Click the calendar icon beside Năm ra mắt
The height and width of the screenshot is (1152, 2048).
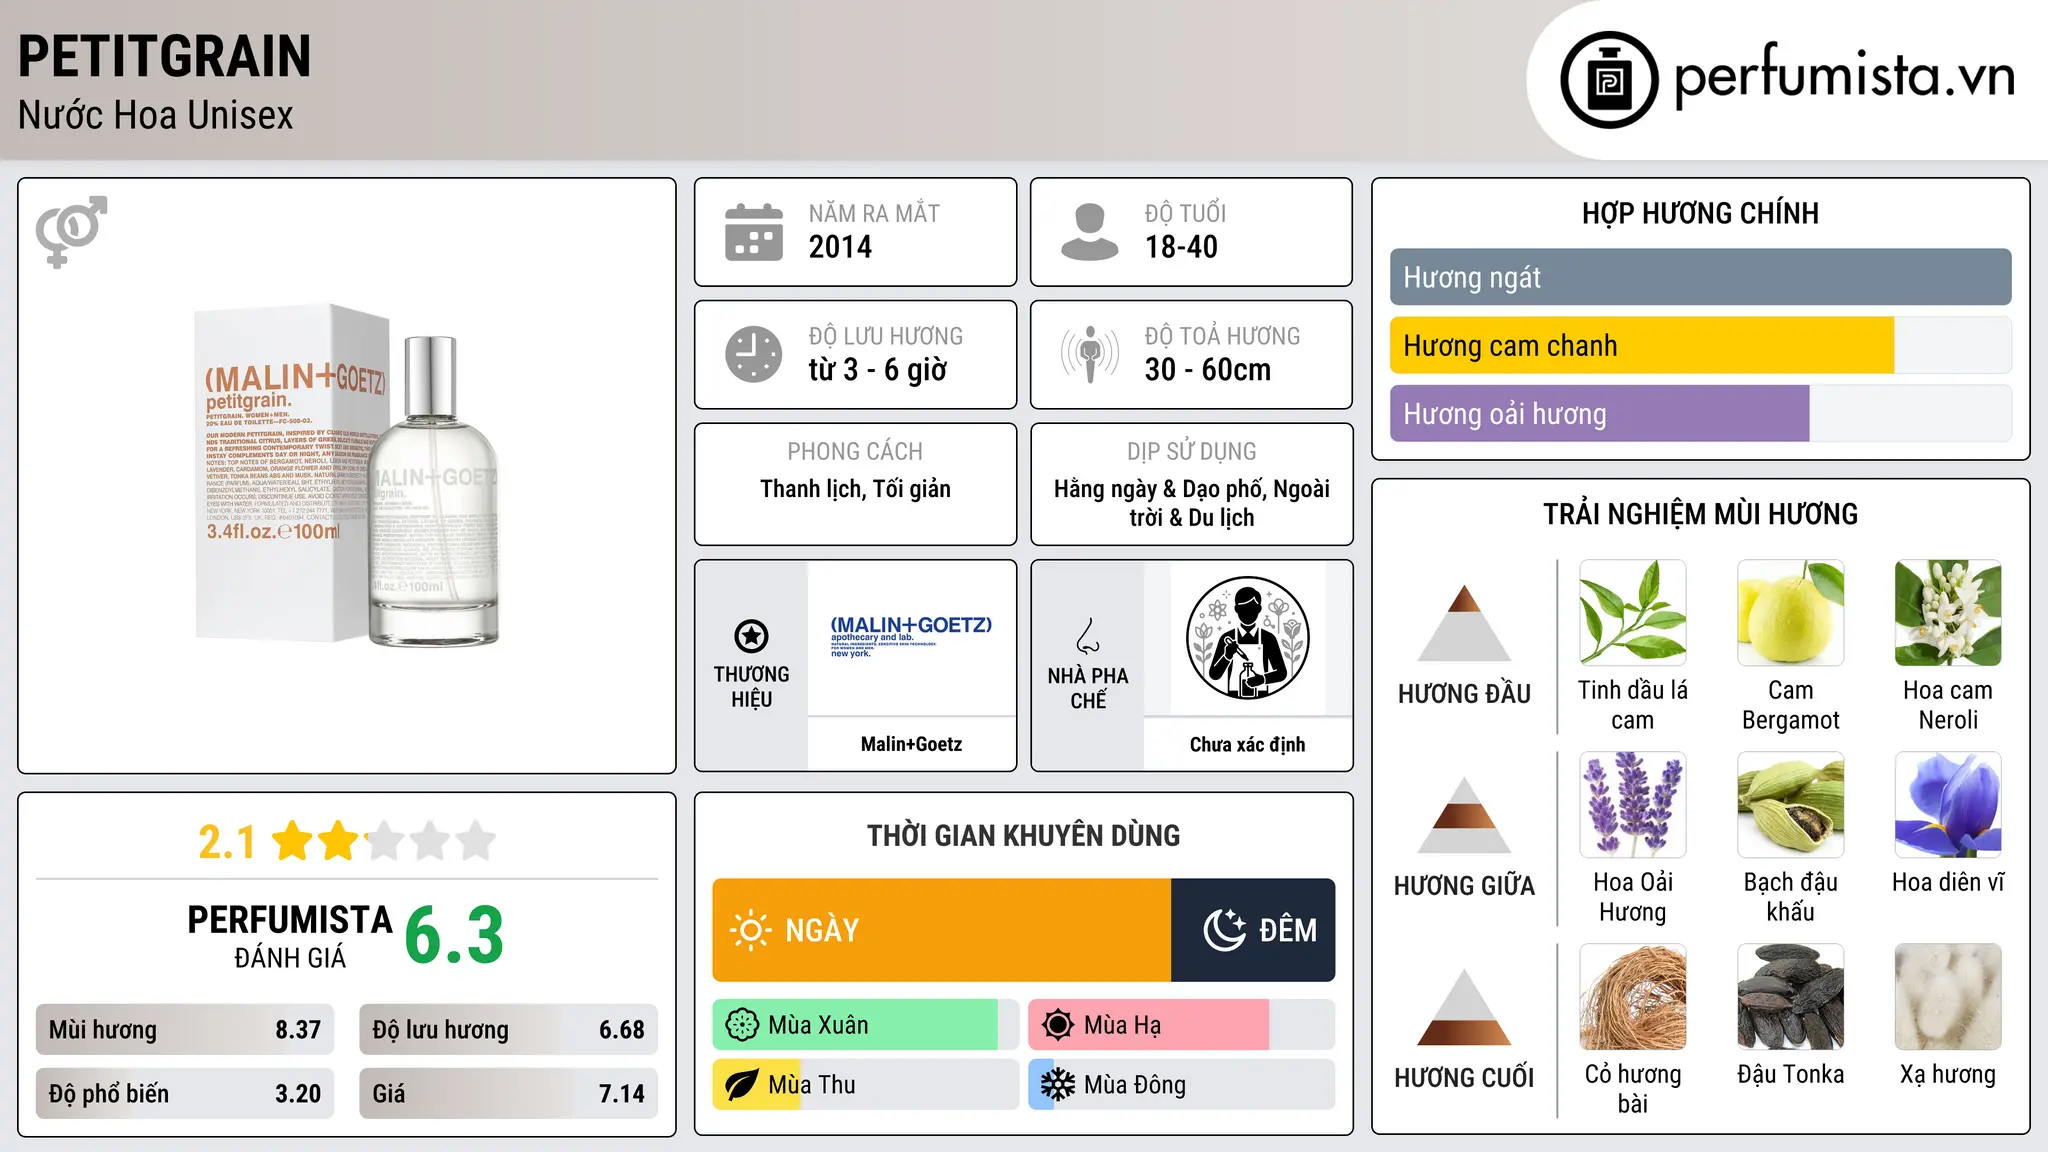(x=754, y=232)
